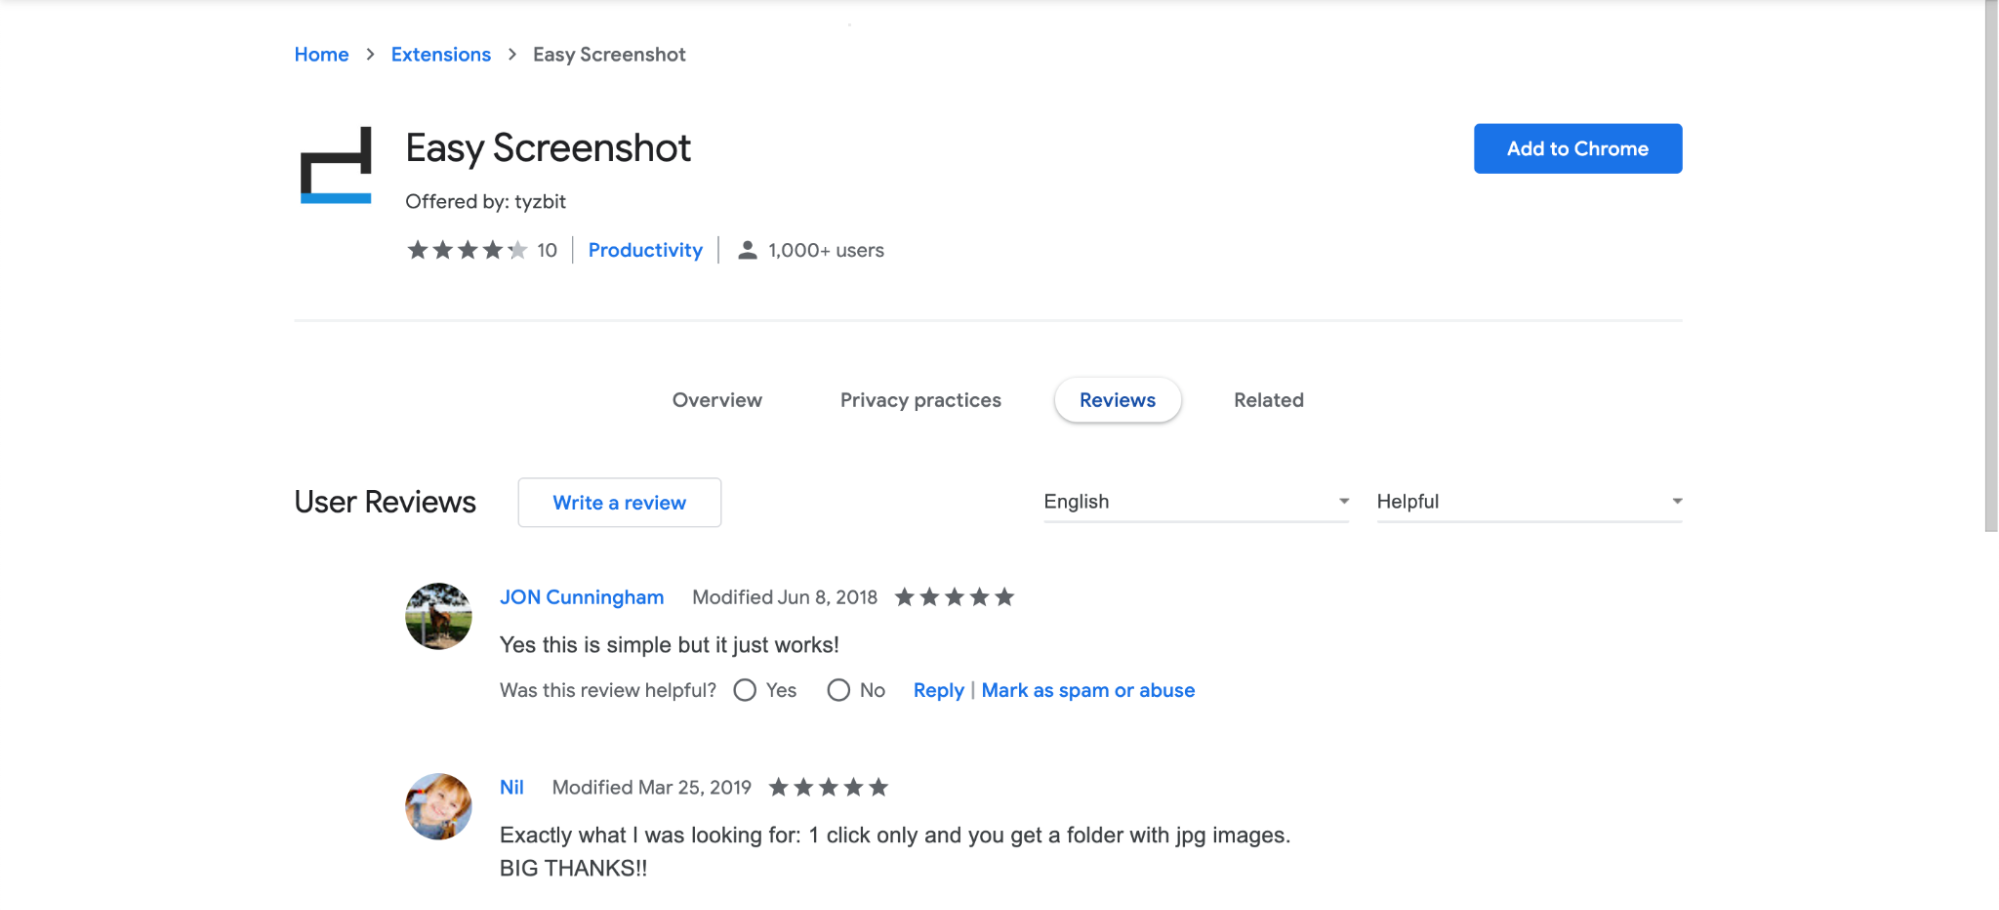Go to Home breadcrumb link
1999x910 pixels.
[x=321, y=54]
